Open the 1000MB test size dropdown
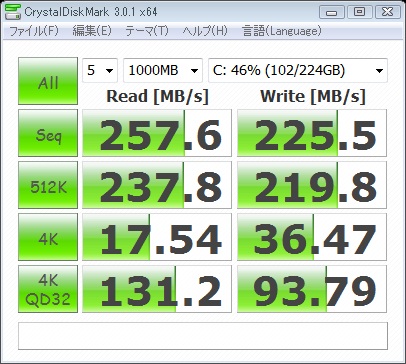 (x=163, y=70)
